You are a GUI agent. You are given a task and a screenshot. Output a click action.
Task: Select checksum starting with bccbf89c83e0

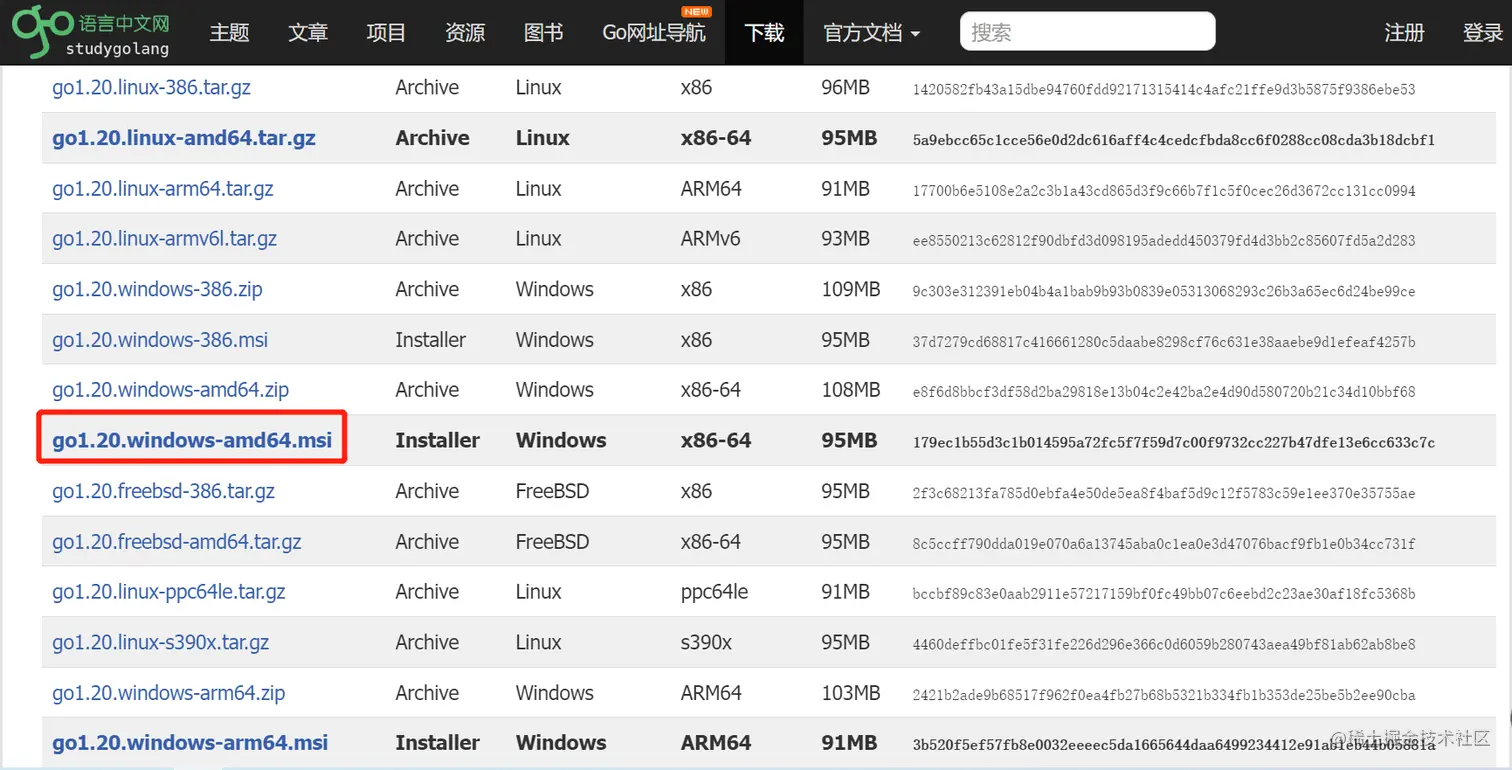[1164, 594]
